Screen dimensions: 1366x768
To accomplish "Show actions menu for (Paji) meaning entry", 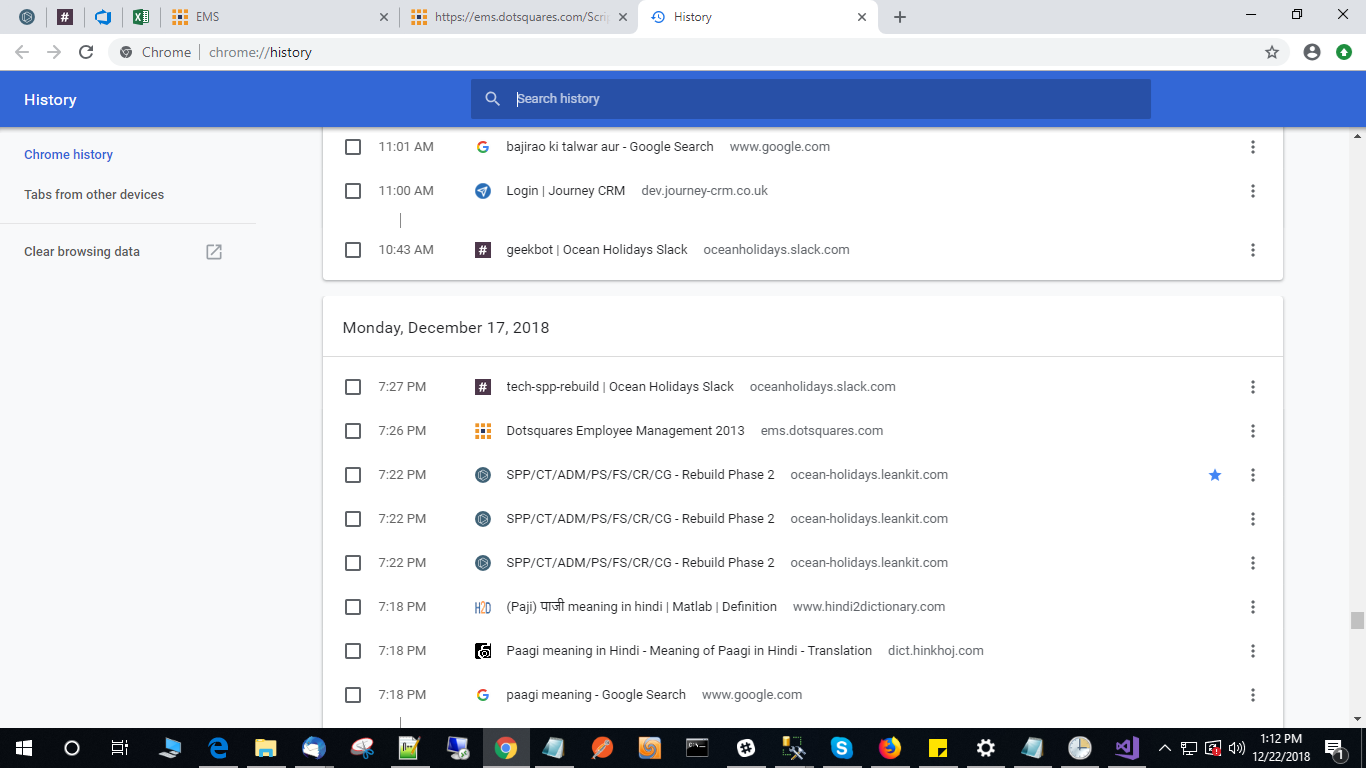I will click(1253, 607).
